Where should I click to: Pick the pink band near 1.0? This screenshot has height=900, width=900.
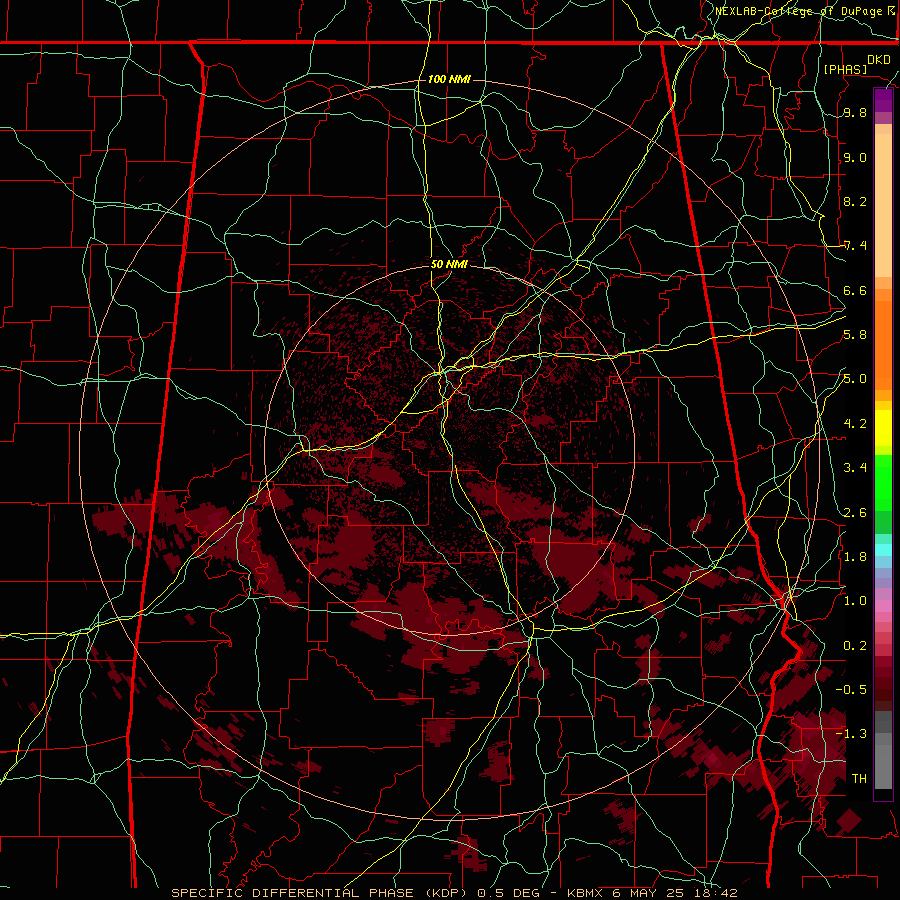point(883,606)
